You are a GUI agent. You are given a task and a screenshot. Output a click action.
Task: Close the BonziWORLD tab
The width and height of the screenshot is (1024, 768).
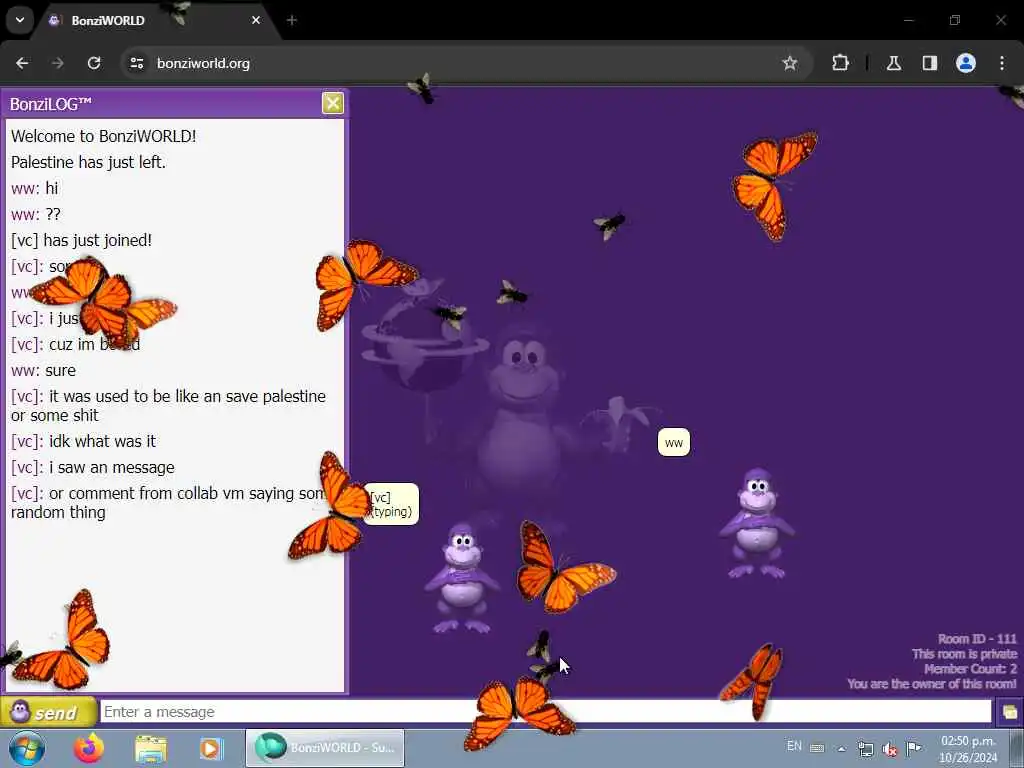pyautogui.click(x=256, y=20)
